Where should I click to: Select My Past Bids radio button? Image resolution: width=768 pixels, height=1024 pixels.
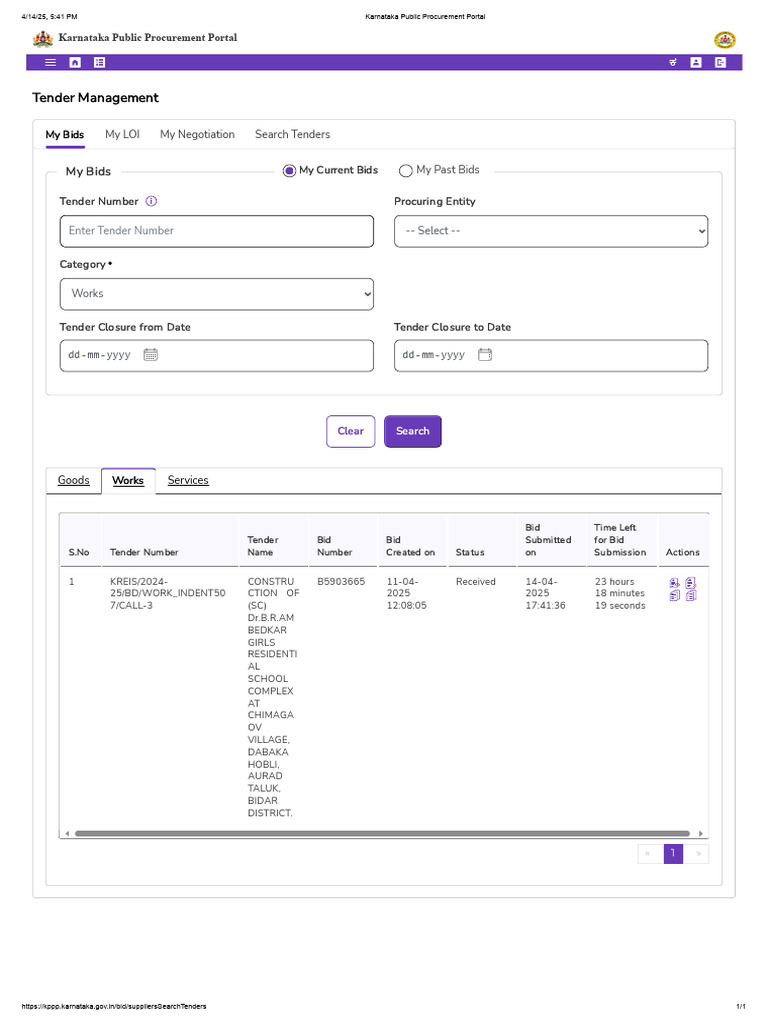[x=406, y=170]
